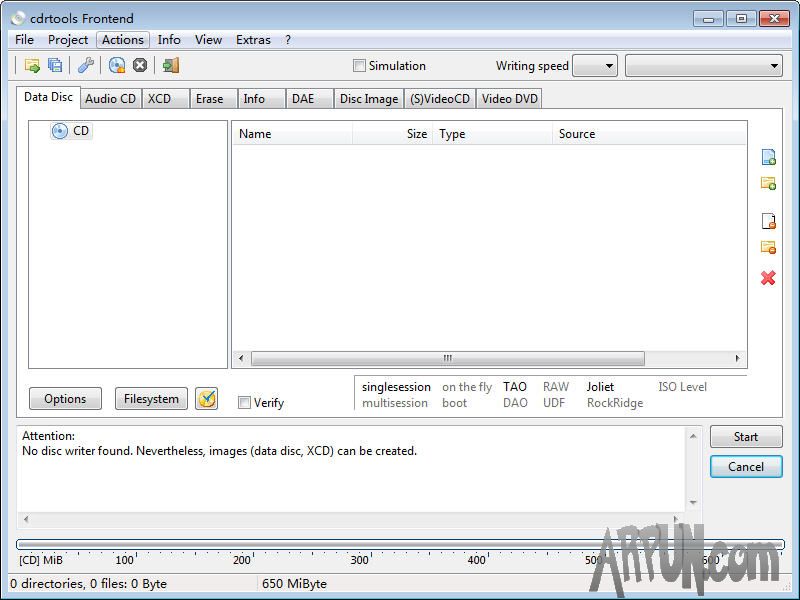Image resolution: width=800 pixels, height=600 pixels.
Task: Switch to the Audio CD tab
Action: point(111,98)
